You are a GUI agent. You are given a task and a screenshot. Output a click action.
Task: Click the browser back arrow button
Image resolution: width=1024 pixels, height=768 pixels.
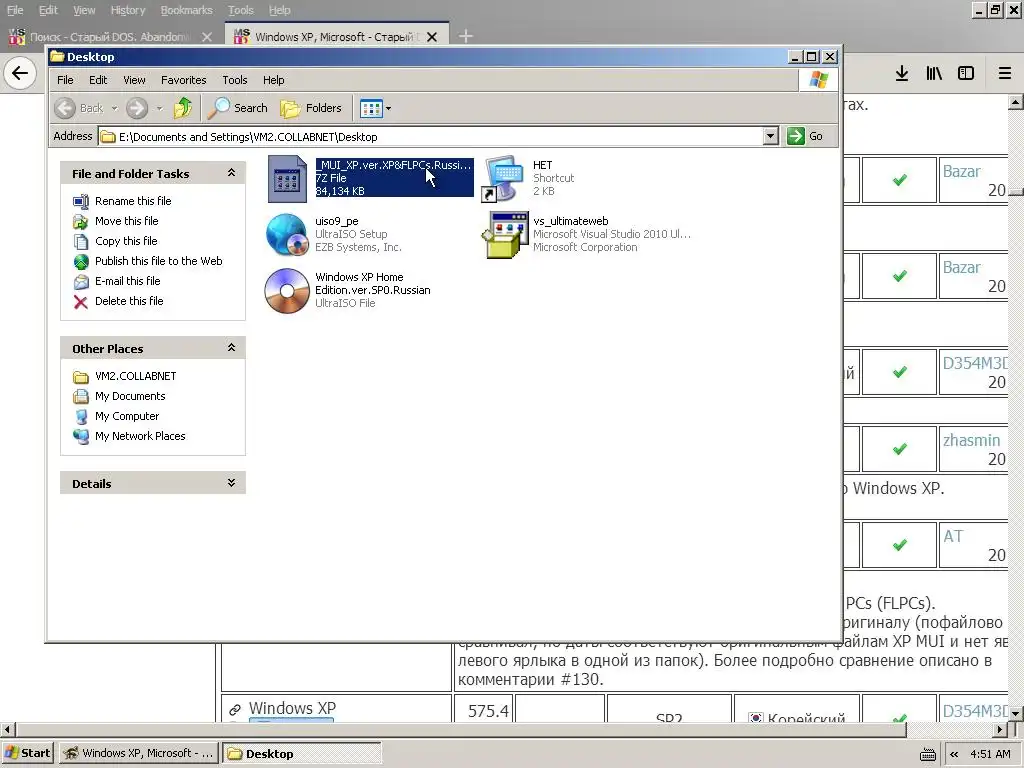click(20, 72)
